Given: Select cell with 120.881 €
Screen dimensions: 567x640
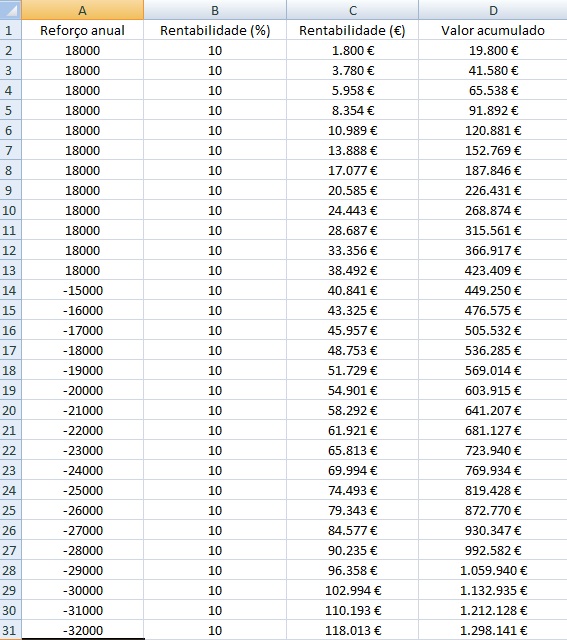Looking at the screenshot, I should click(x=493, y=130).
